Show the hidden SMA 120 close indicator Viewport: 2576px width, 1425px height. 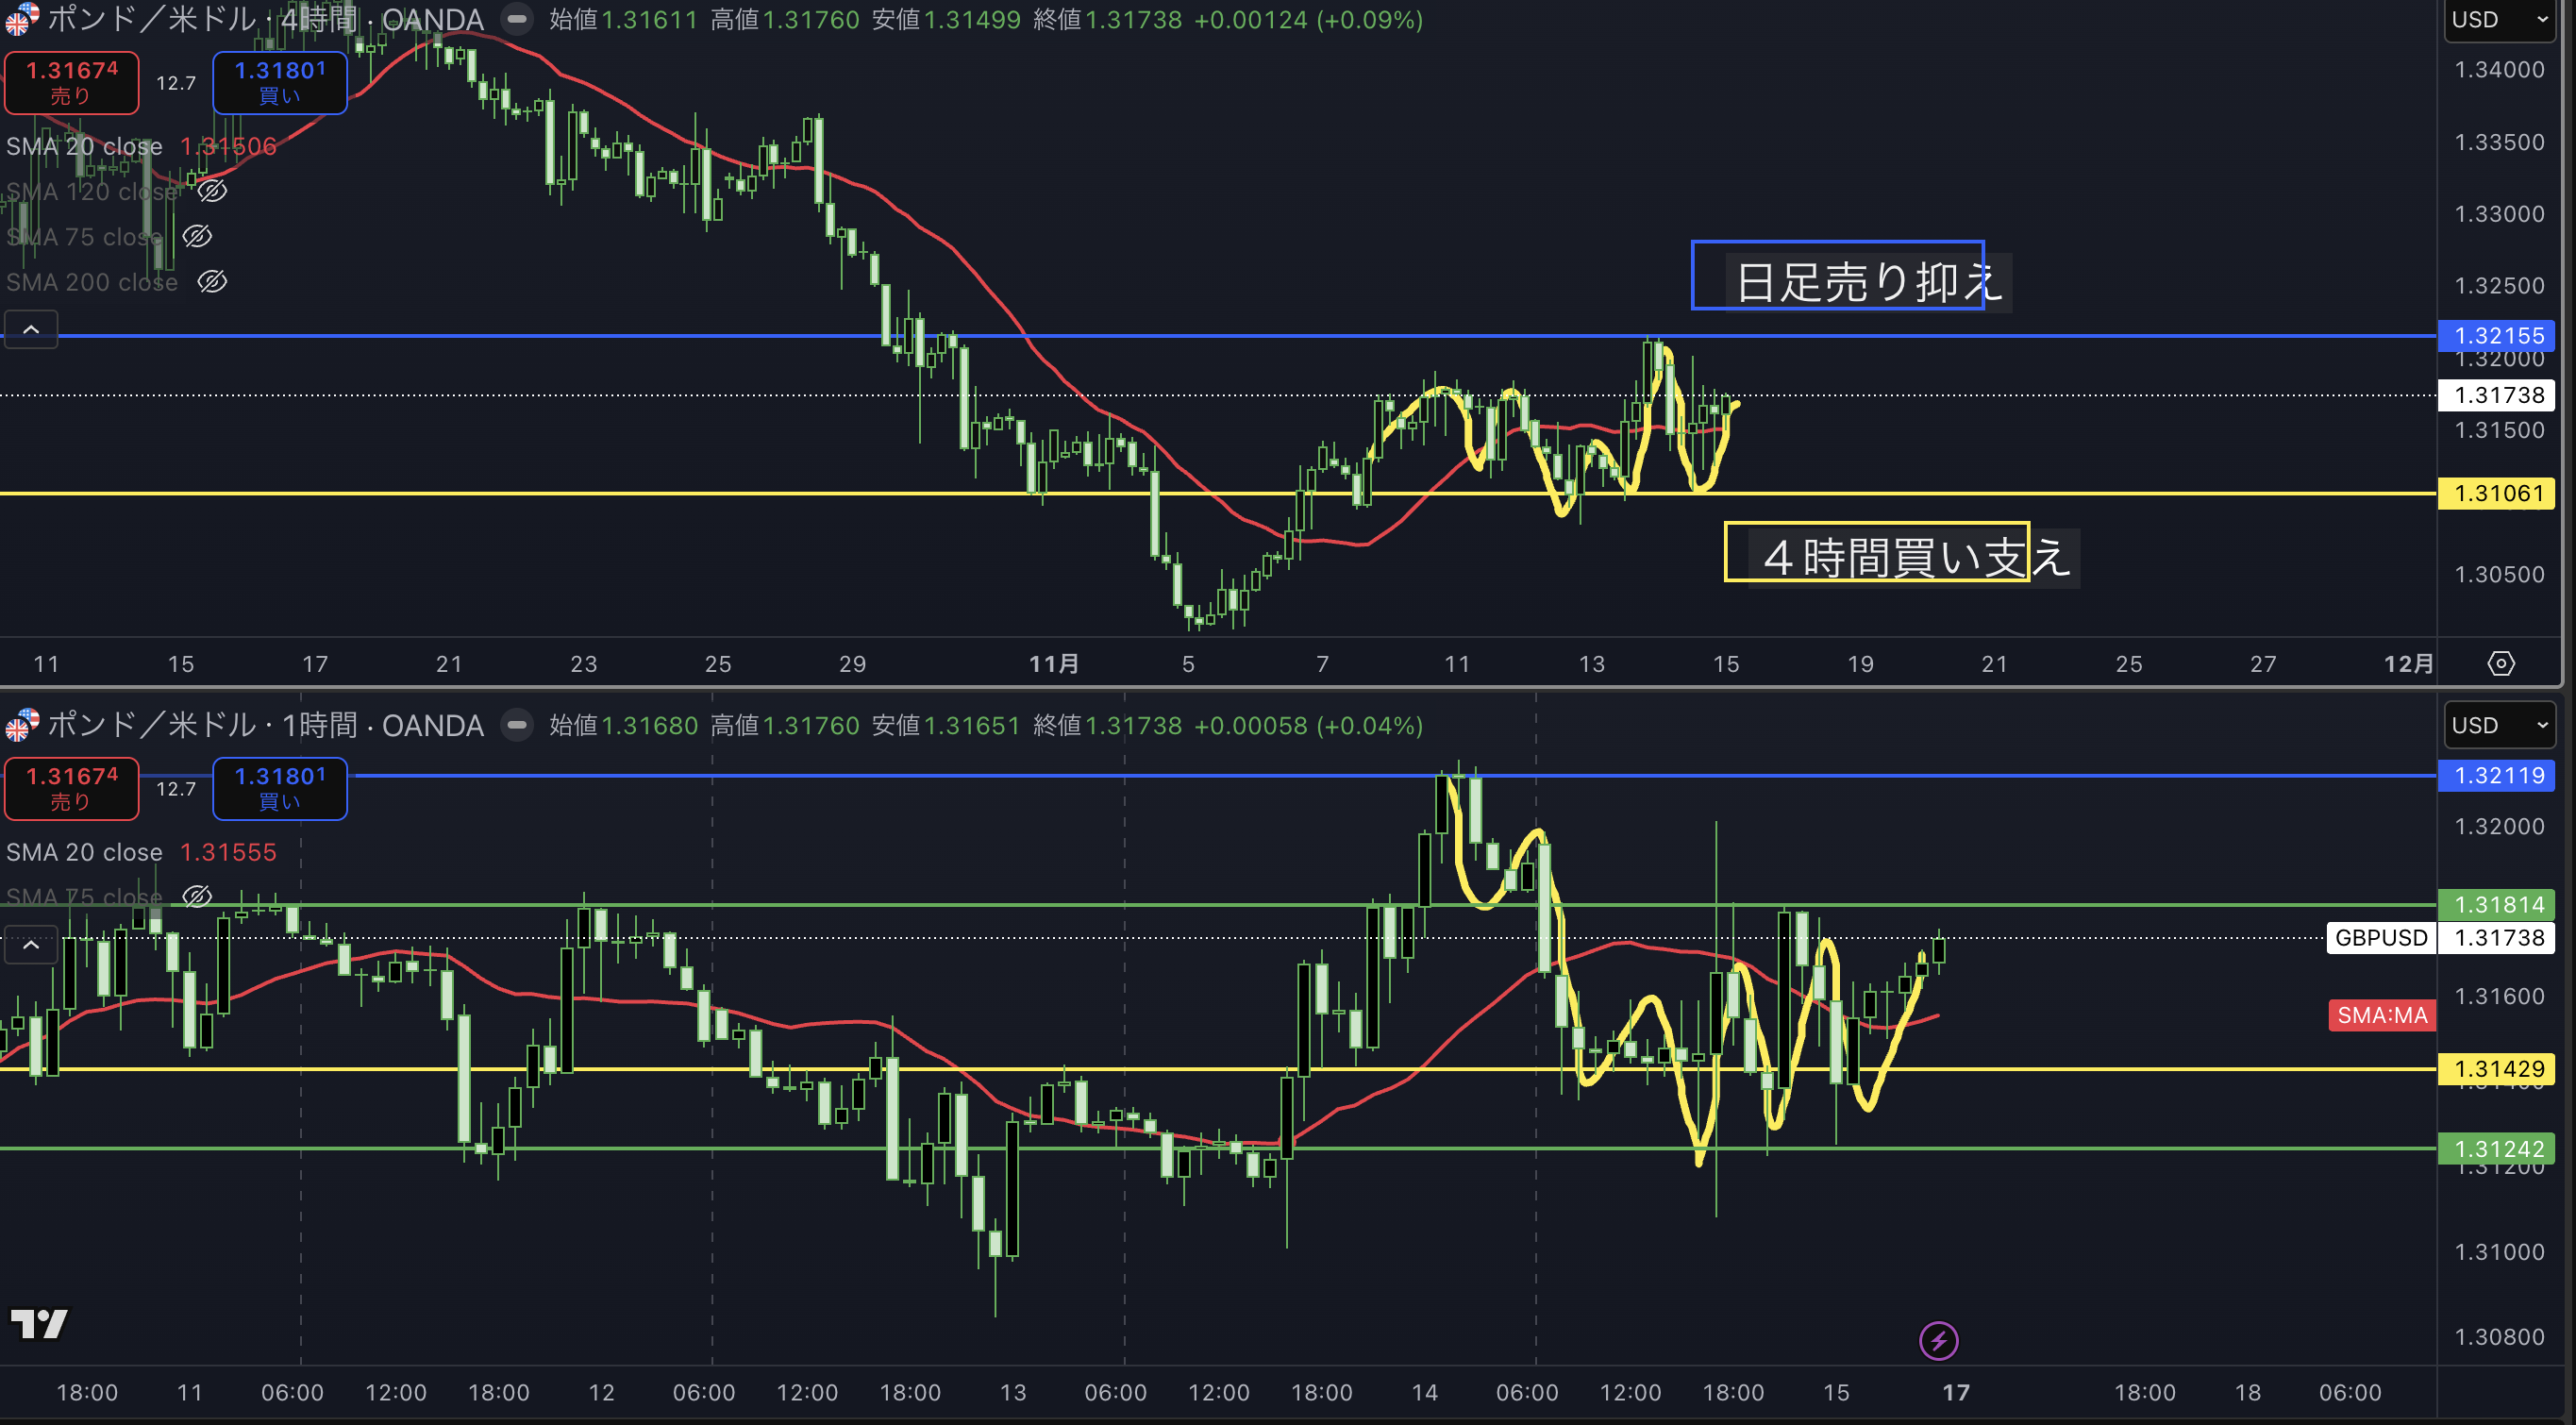[212, 191]
